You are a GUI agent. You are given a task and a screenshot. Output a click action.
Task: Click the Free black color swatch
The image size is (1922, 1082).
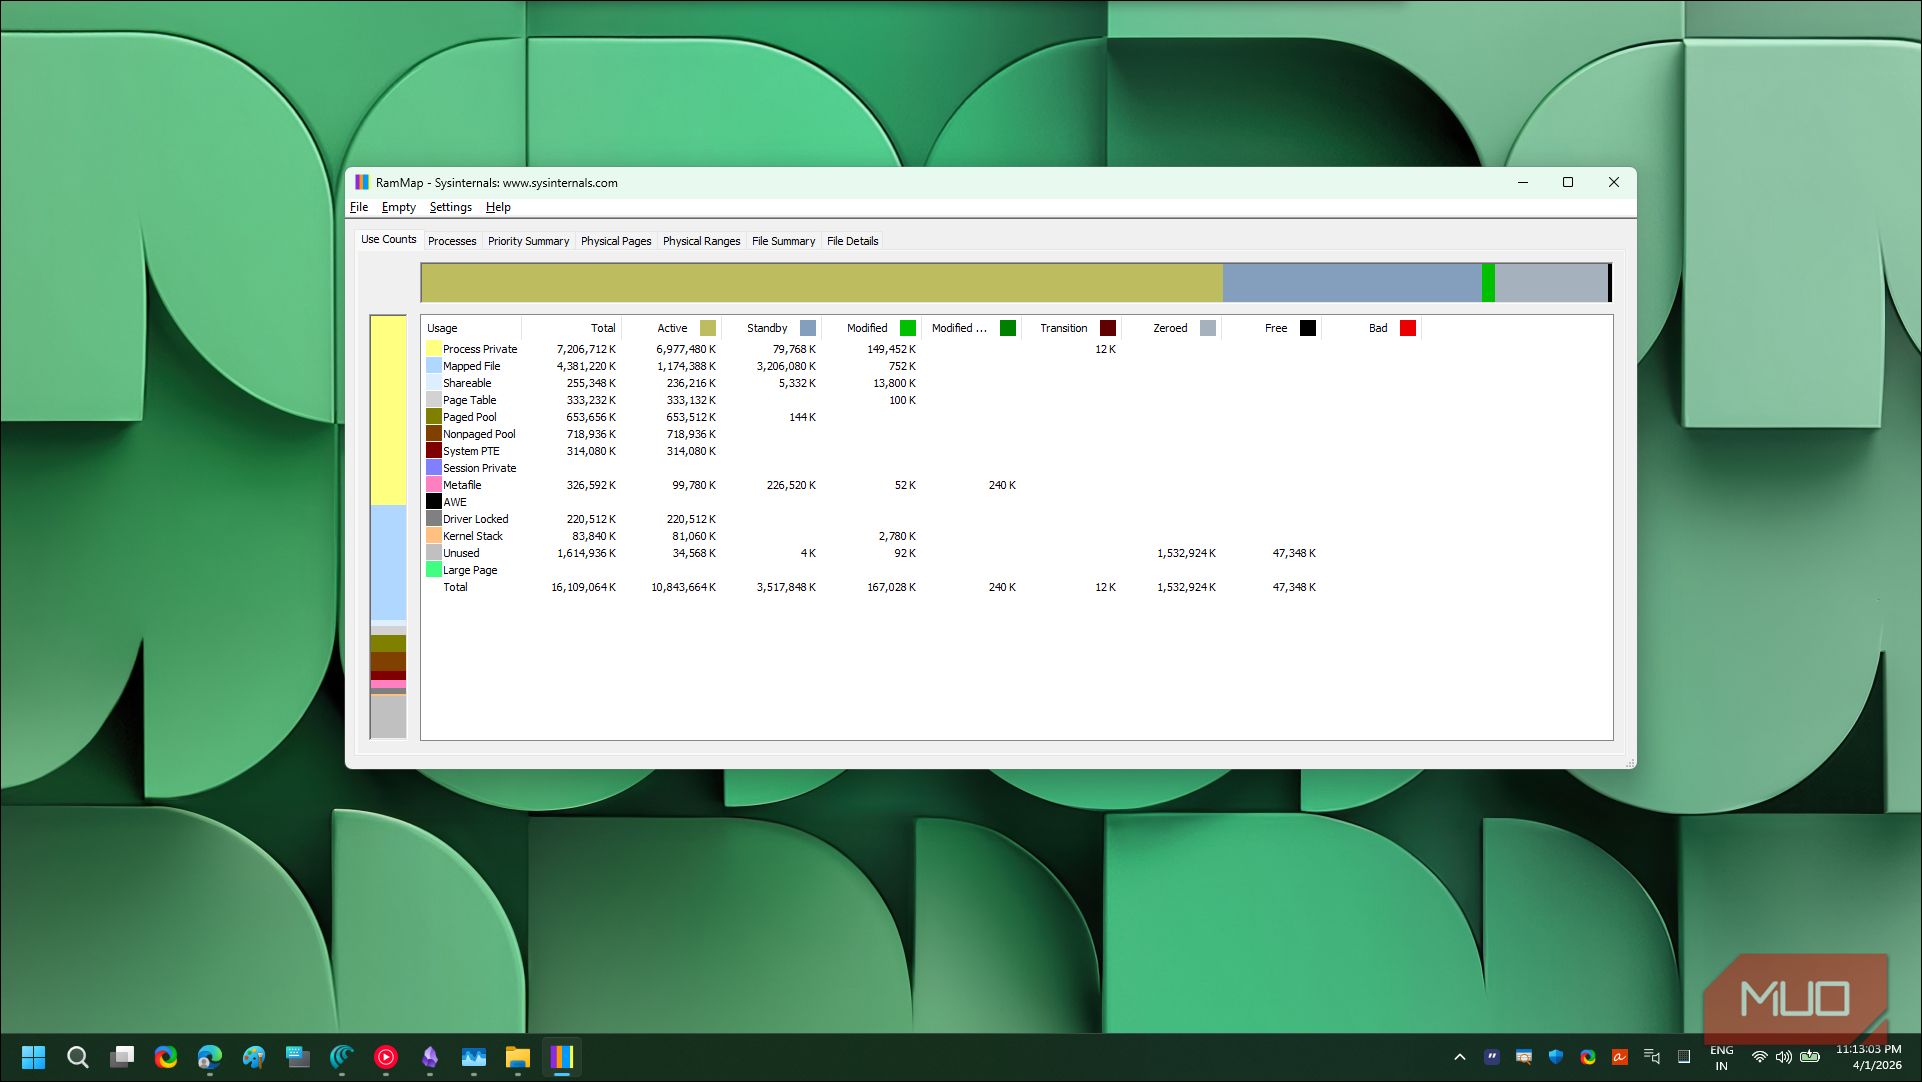click(x=1308, y=328)
